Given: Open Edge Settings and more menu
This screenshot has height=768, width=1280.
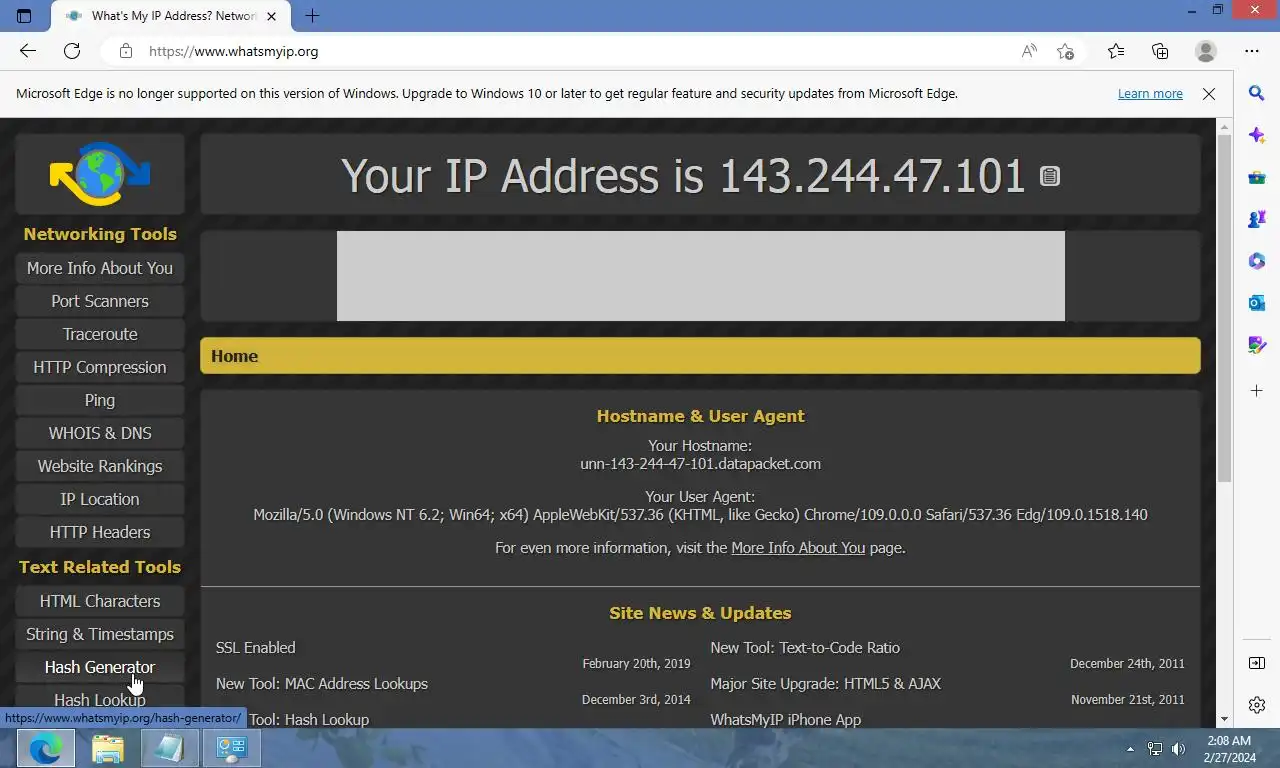Looking at the screenshot, I should 1252,51.
